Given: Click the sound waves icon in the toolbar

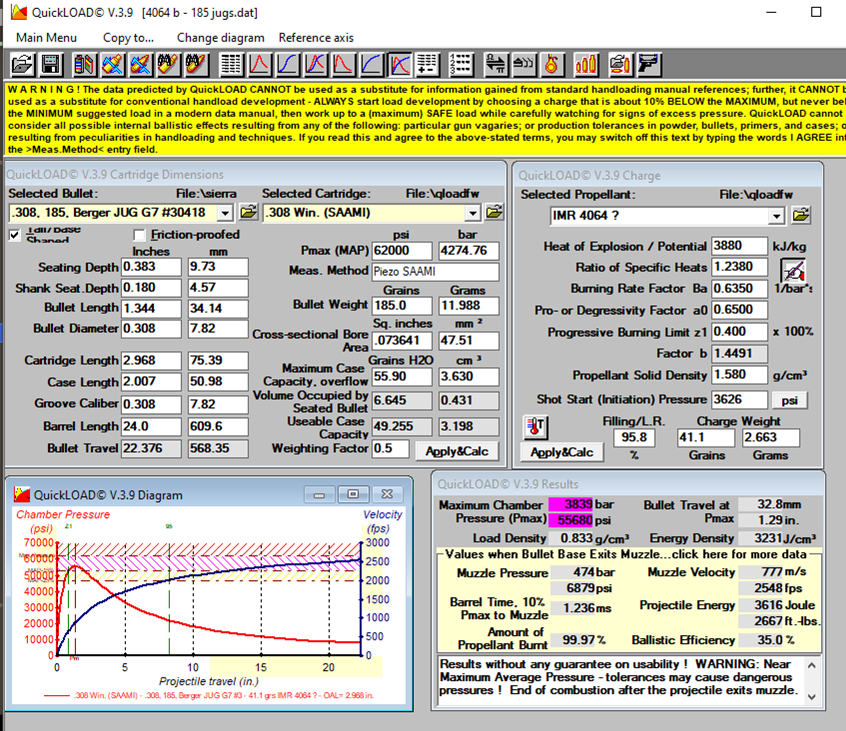Looking at the screenshot, I should (523, 65).
